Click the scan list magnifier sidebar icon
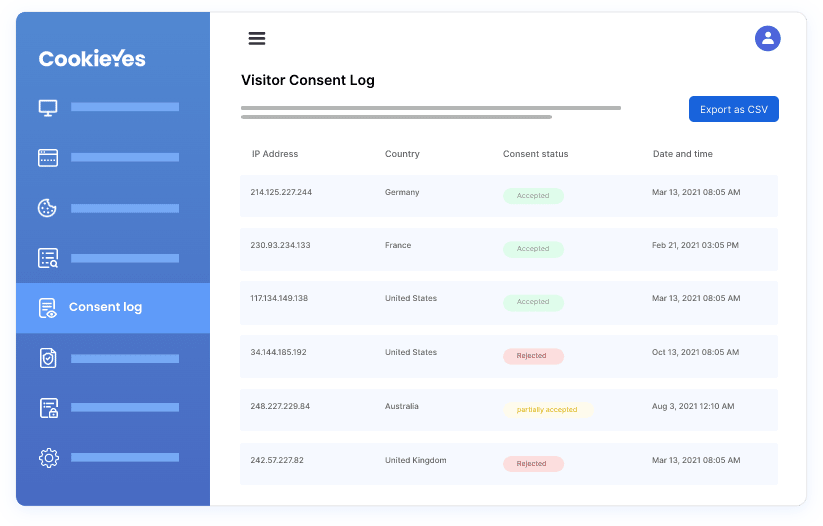This screenshot has height=526, width=823. (48, 258)
